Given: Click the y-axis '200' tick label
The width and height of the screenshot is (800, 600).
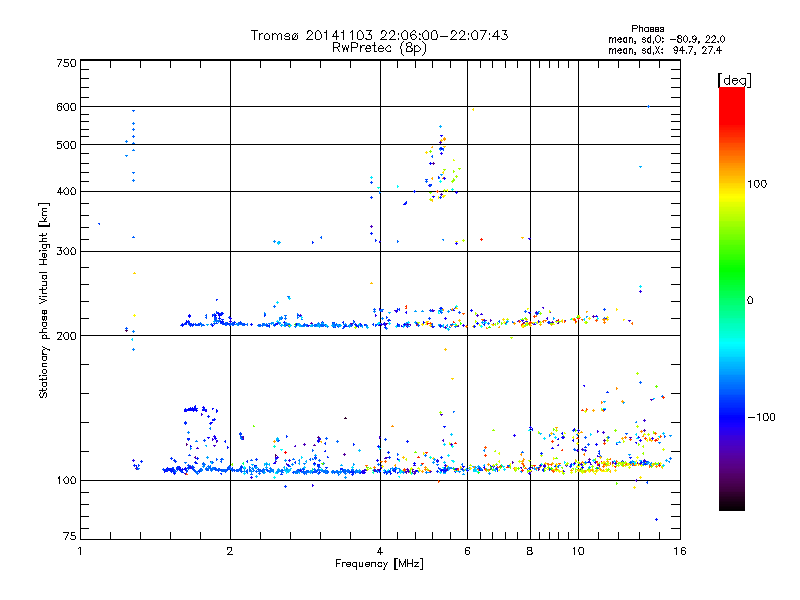Looking at the screenshot, I should pyautogui.click(x=66, y=336).
